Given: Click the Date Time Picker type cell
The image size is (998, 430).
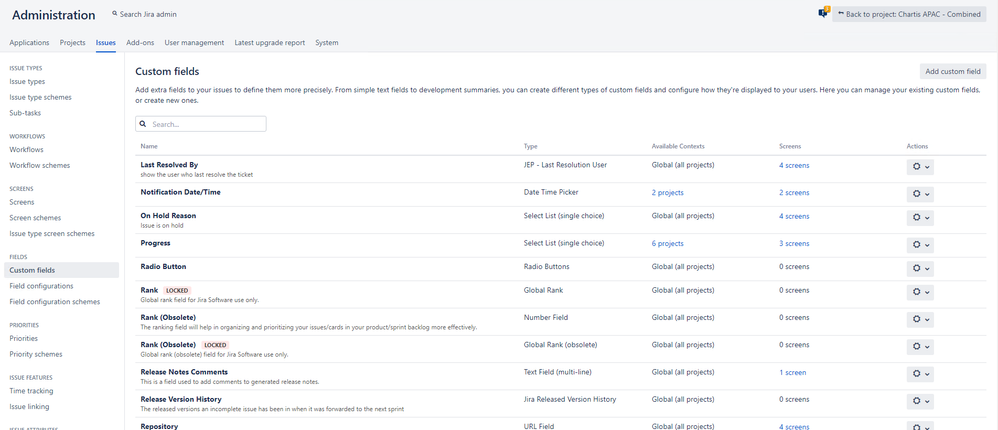Looking at the screenshot, I should click(551, 192).
